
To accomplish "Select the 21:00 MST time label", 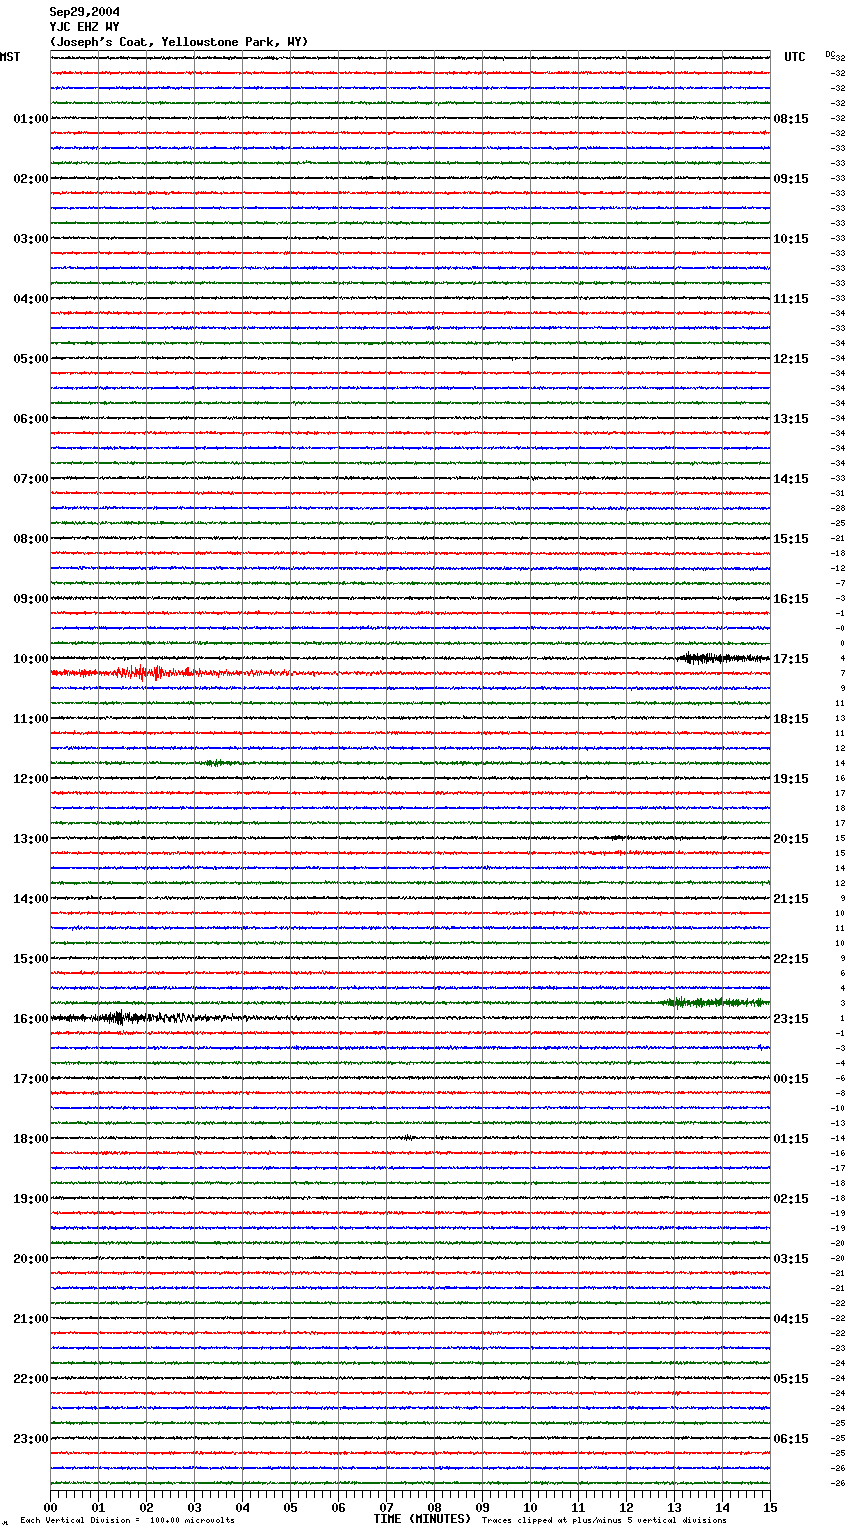I will coord(31,1319).
